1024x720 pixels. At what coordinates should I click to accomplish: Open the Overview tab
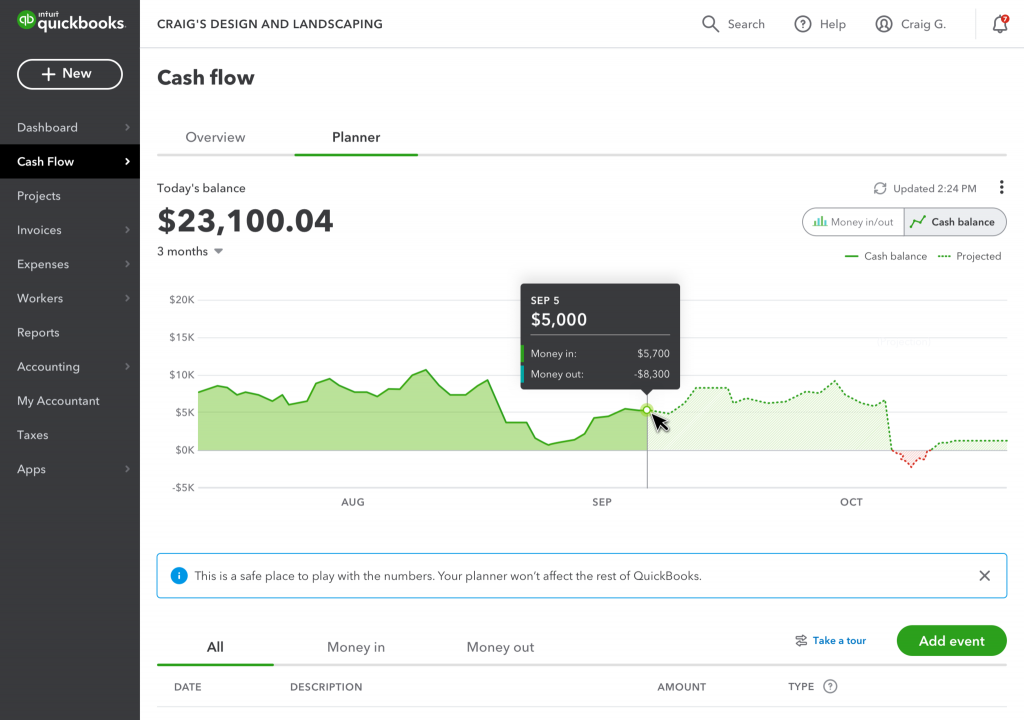tap(216, 137)
